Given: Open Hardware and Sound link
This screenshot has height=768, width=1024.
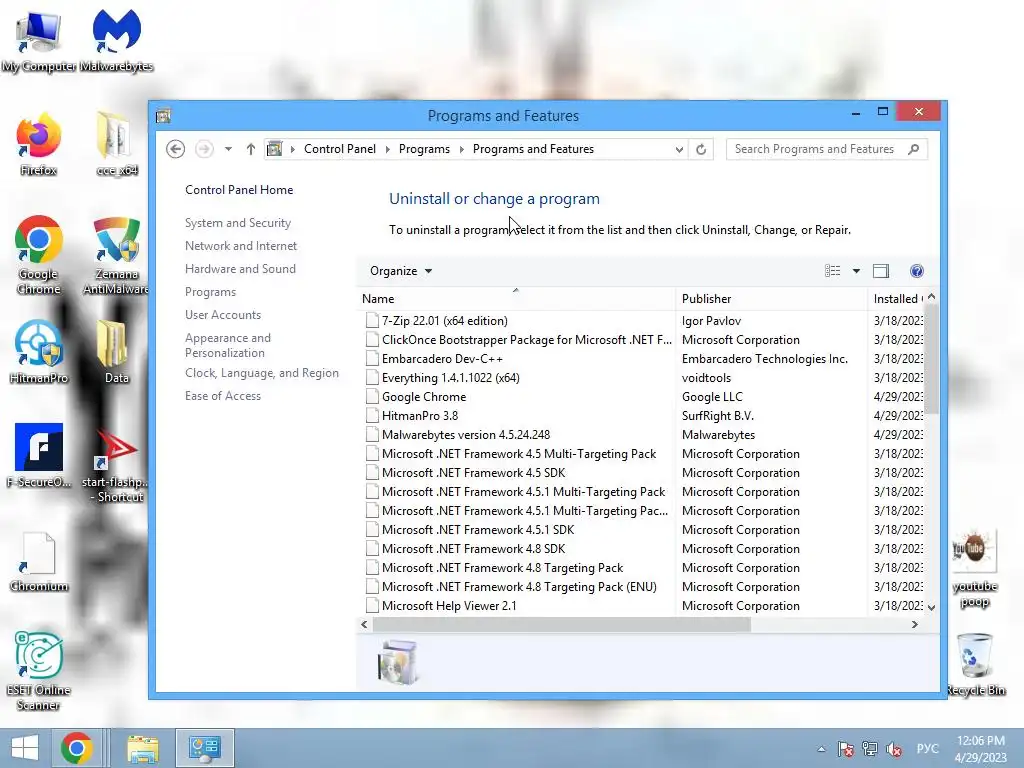Looking at the screenshot, I should pos(240,268).
